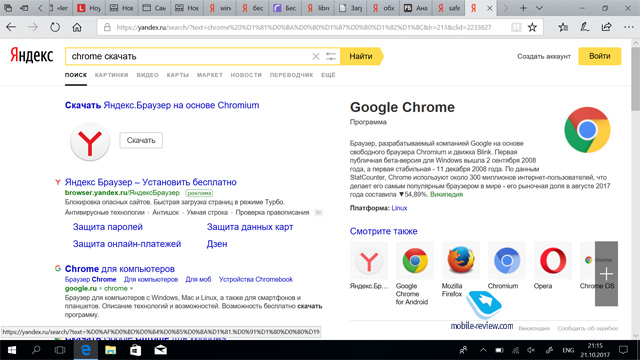
Task: Open Скачать Яндекс.Браузер на основе Chromium link
Action: click(162, 105)
